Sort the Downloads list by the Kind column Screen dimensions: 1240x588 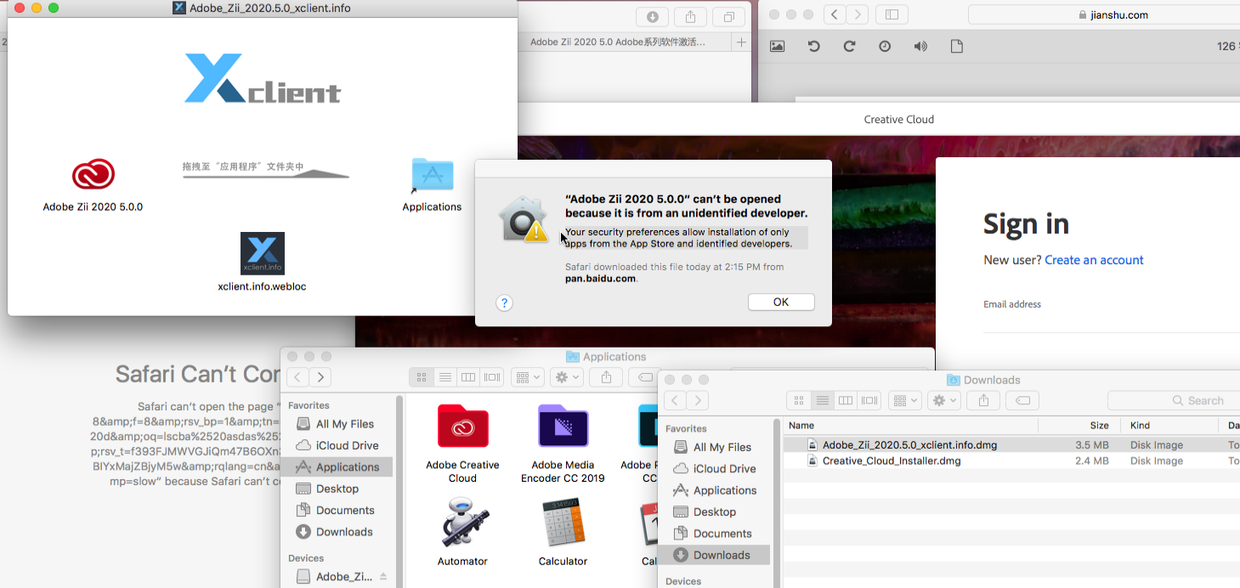1172,425
